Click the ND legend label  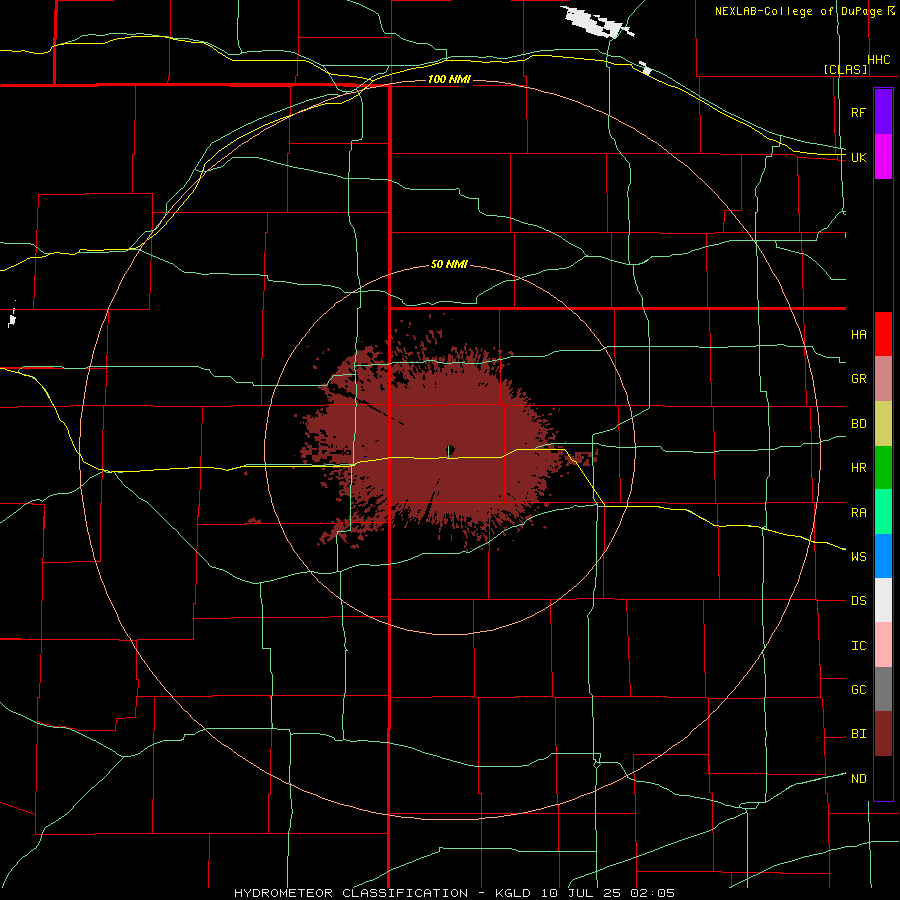point(858,779)
